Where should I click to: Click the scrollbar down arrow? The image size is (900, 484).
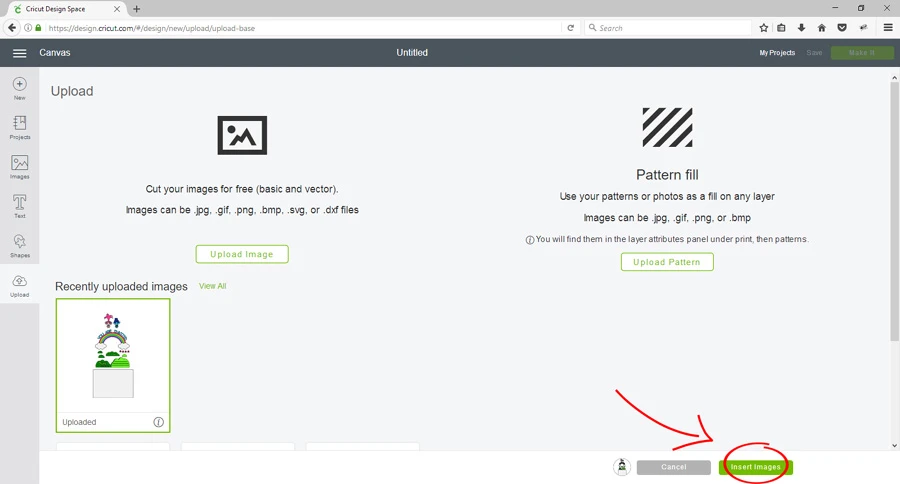[x=894, y=445]
